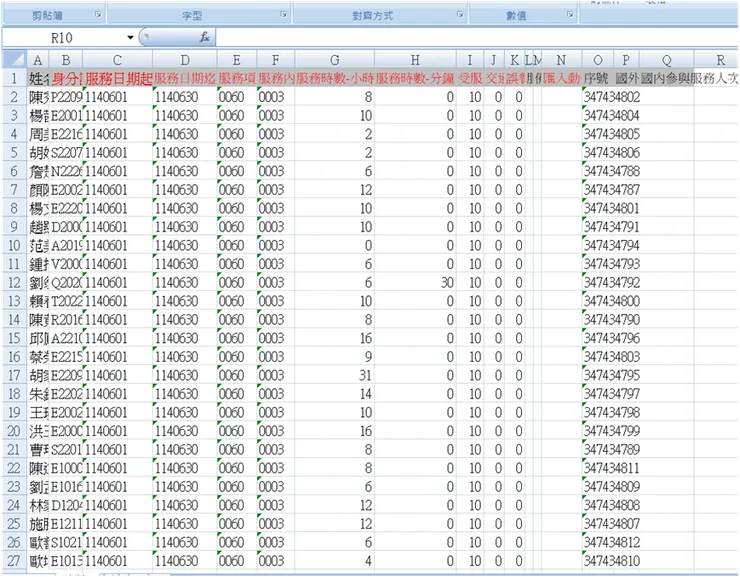Click the 匯入動 header cell in row 1

pyautogui.click(x=561, y=79)
